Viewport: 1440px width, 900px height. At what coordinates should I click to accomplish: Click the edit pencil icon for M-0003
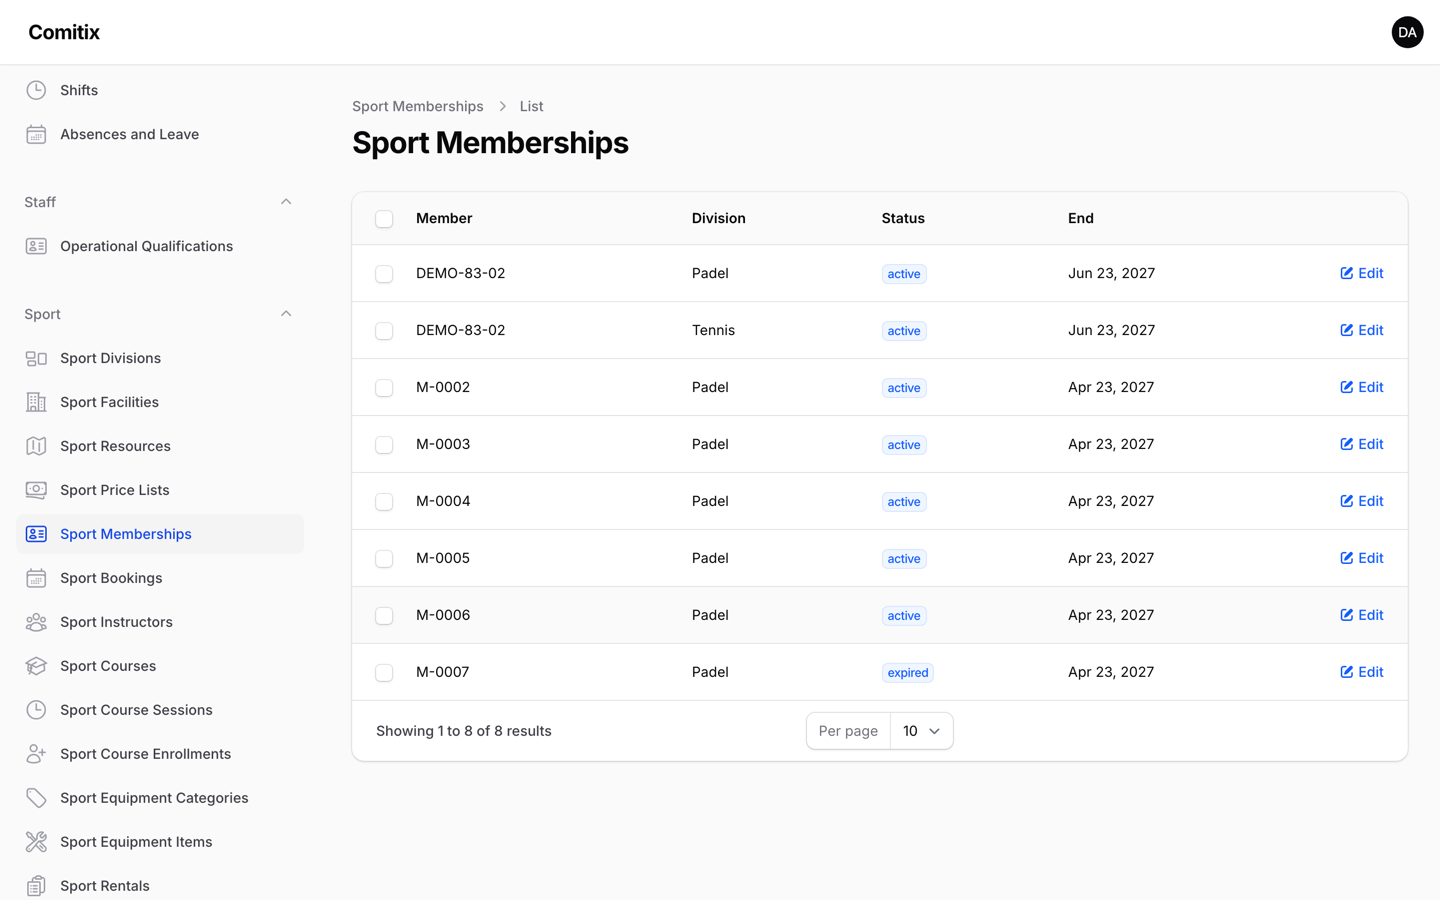[1347, 444]
